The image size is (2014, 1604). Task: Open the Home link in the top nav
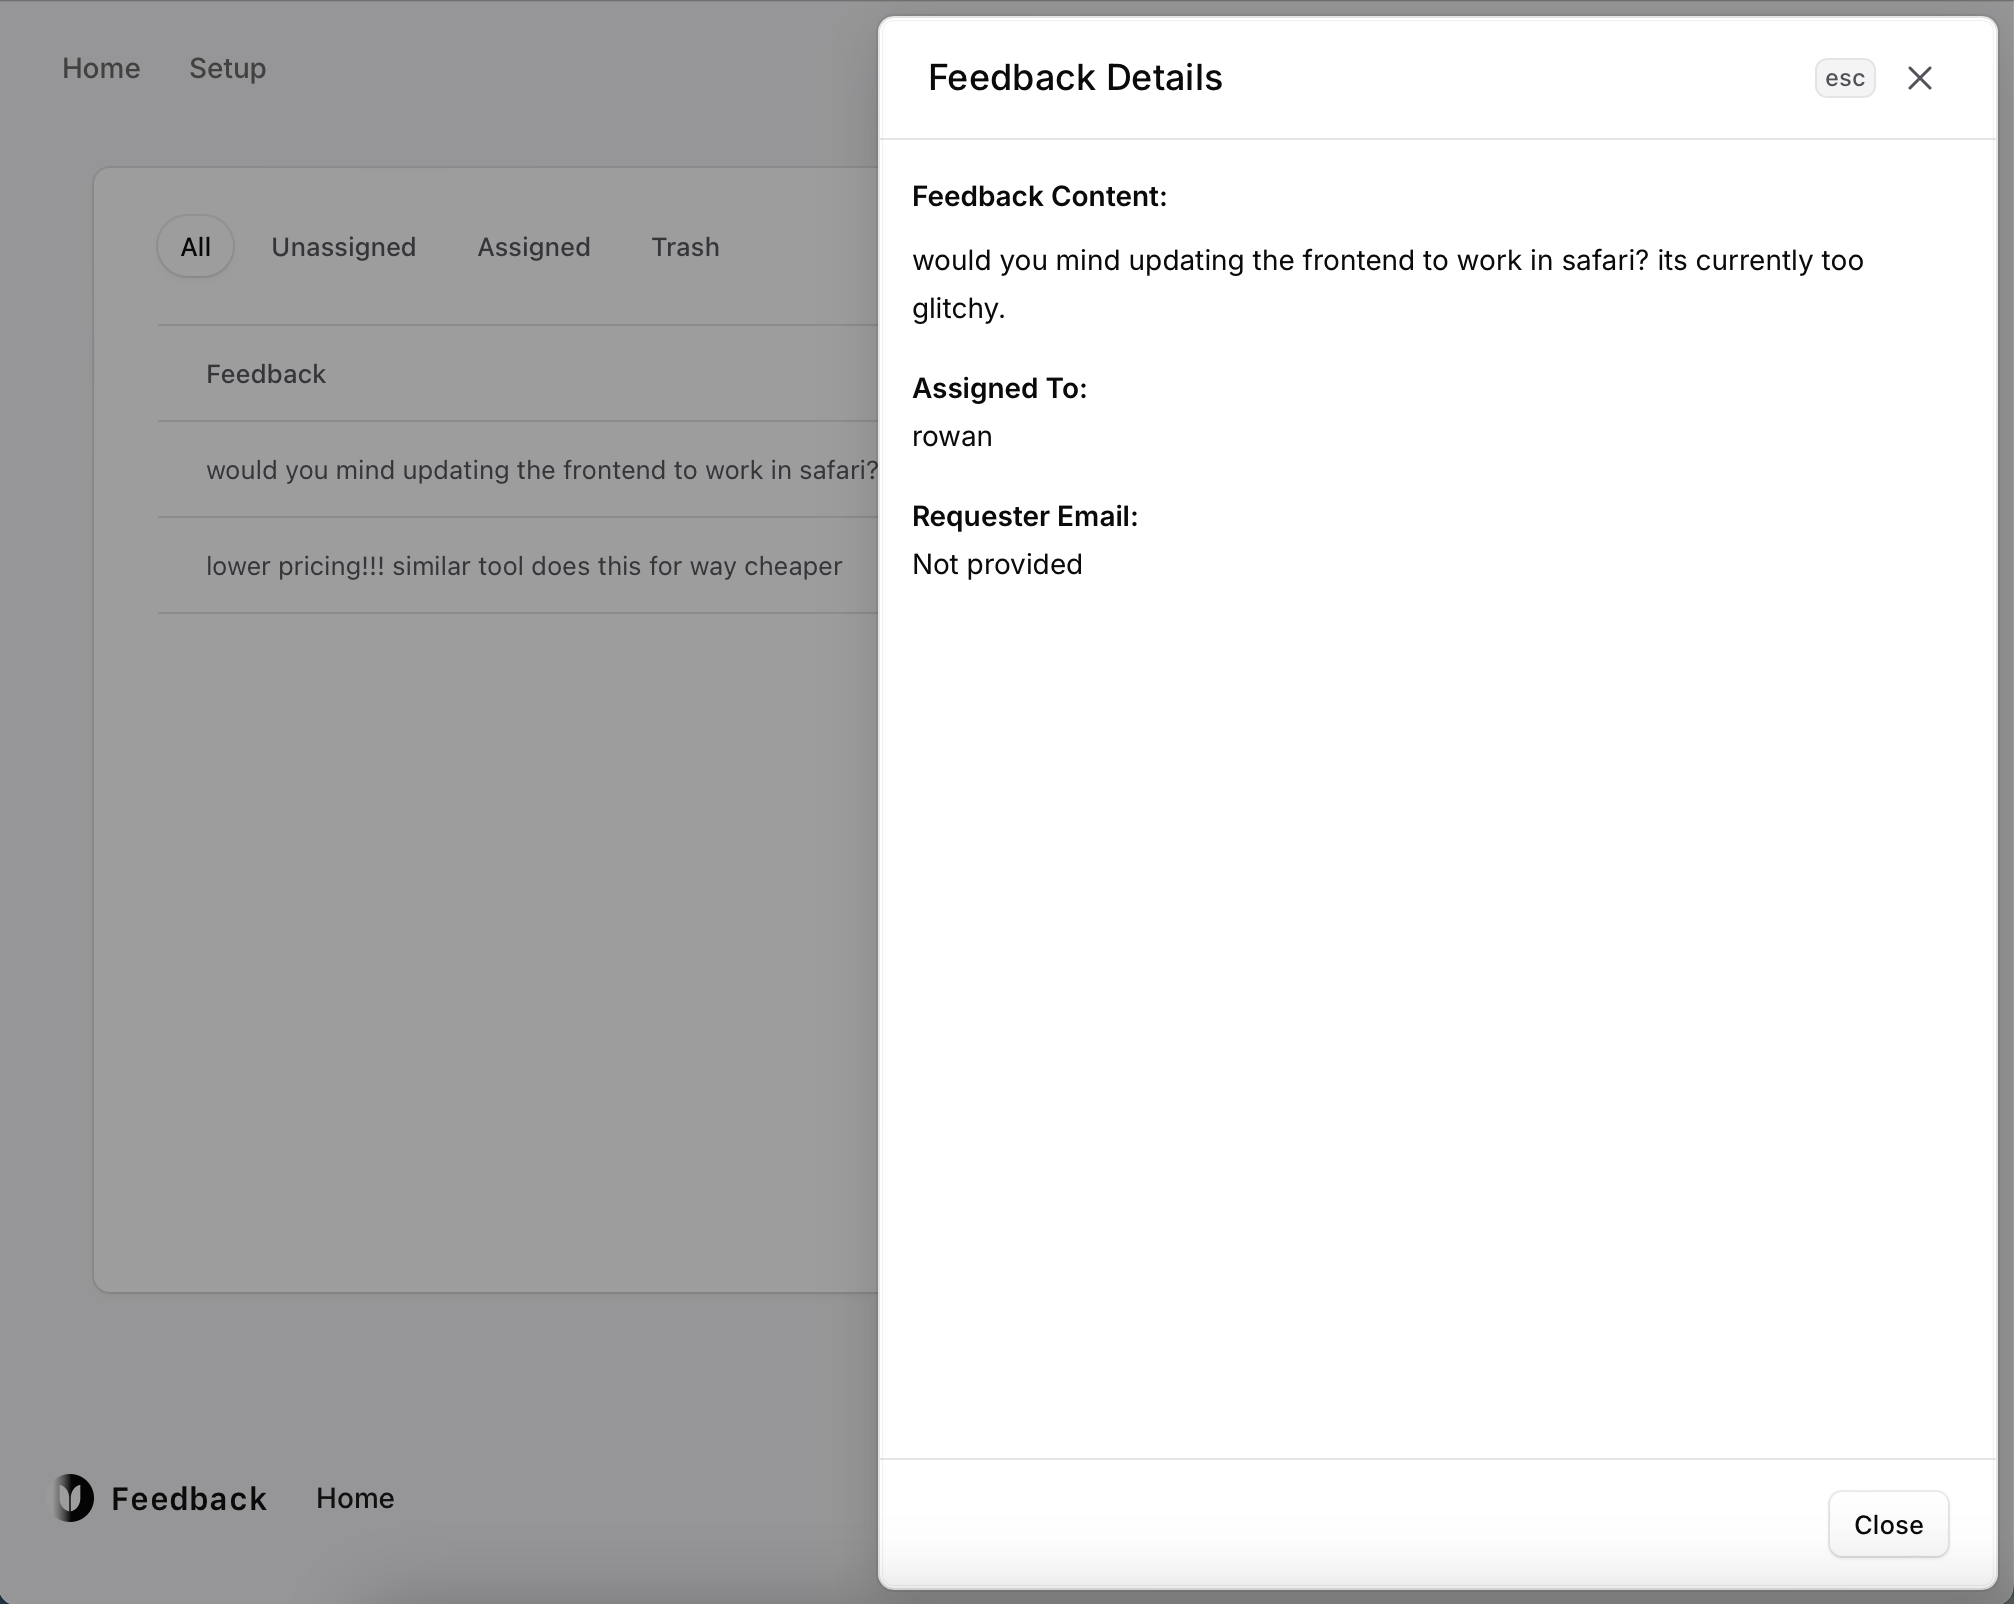[x=101, y=68]
